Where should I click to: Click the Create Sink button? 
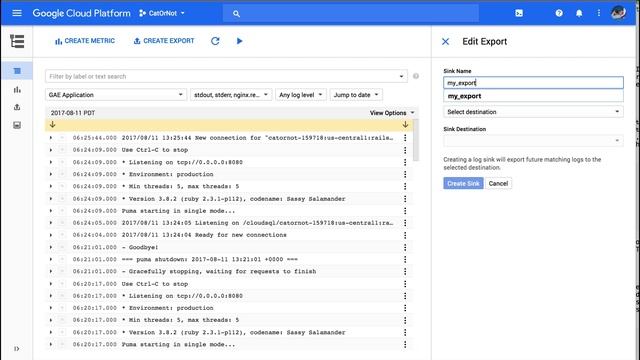click(463, 183)
